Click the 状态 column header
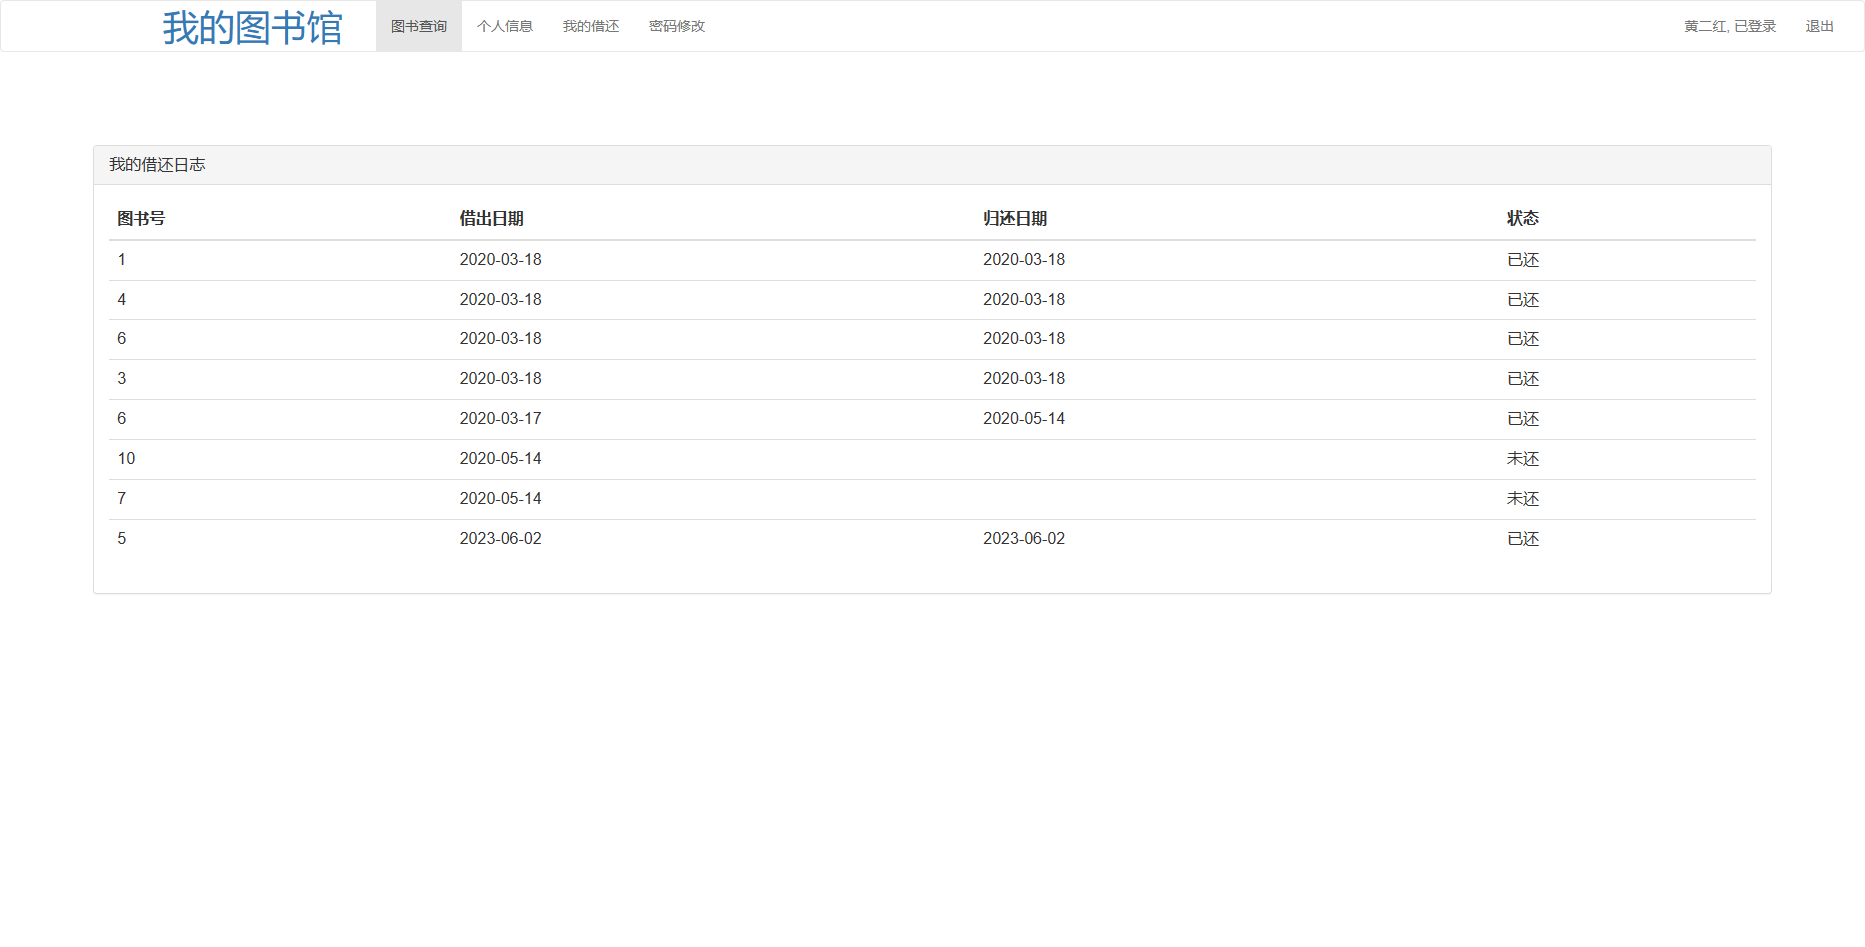Image resolution: width=1865 pixels, height=947 pixels. click(x=1522, y=218)
